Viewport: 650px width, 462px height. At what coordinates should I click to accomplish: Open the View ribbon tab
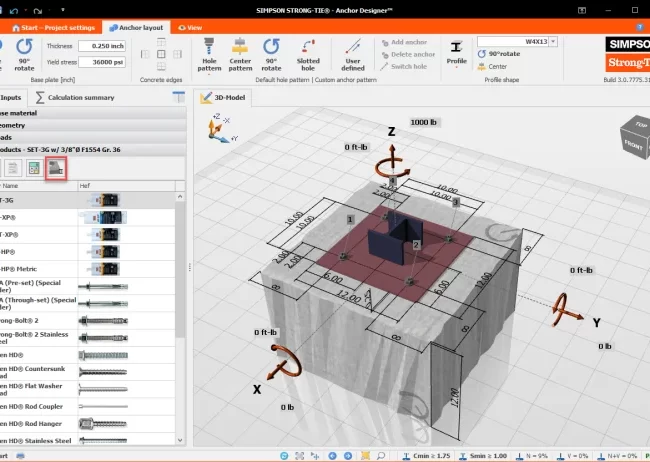click(x=190, y=28)
